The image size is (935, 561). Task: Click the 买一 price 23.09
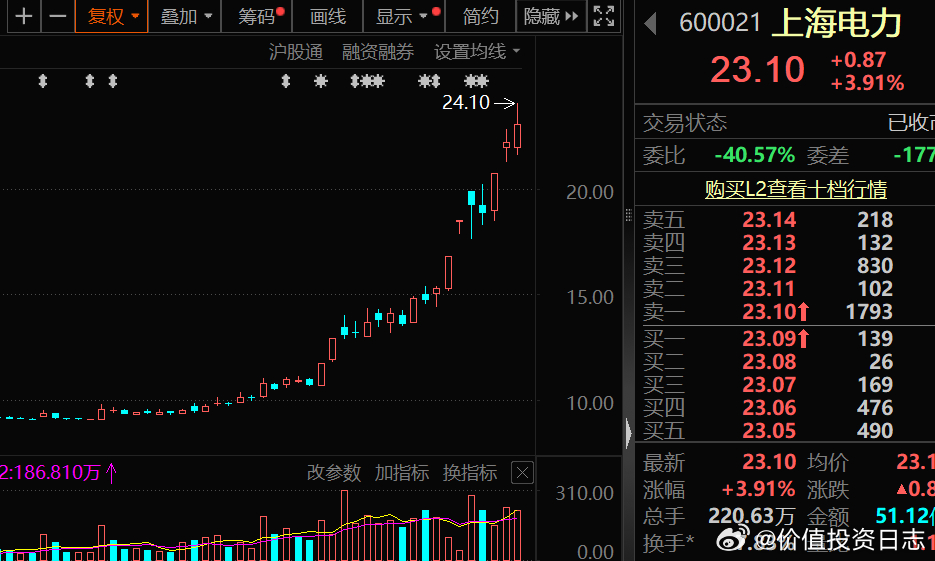(769, 339)
